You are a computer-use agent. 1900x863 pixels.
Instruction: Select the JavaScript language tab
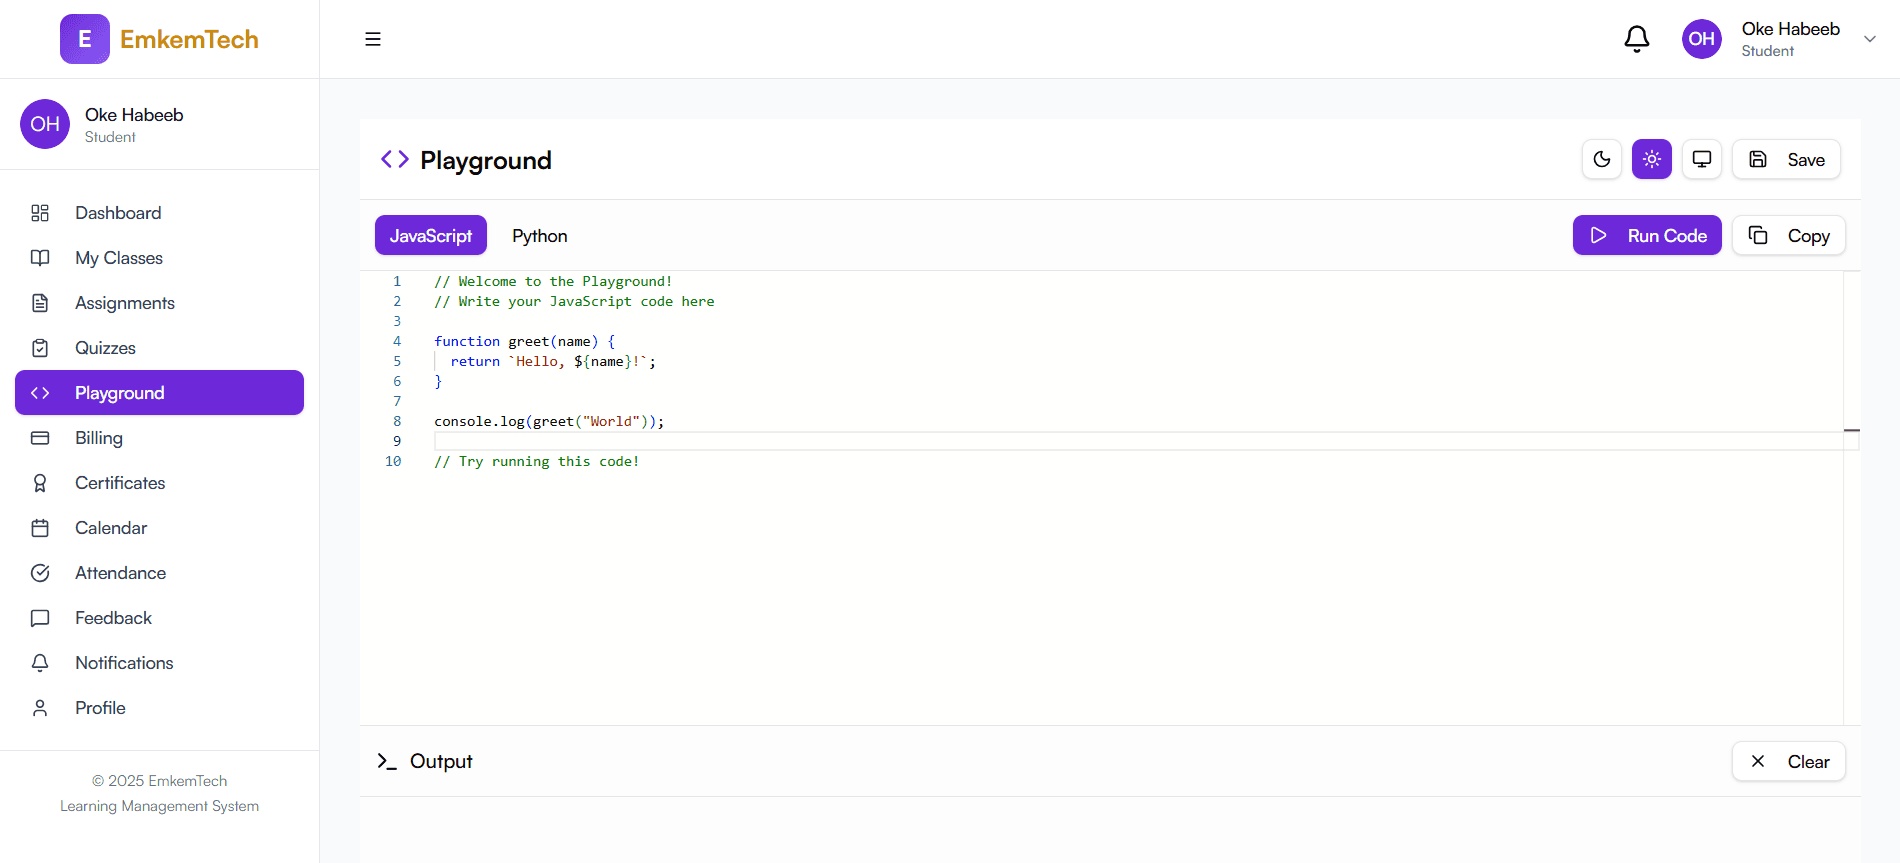pyautogui.click(x=430, y=236)
